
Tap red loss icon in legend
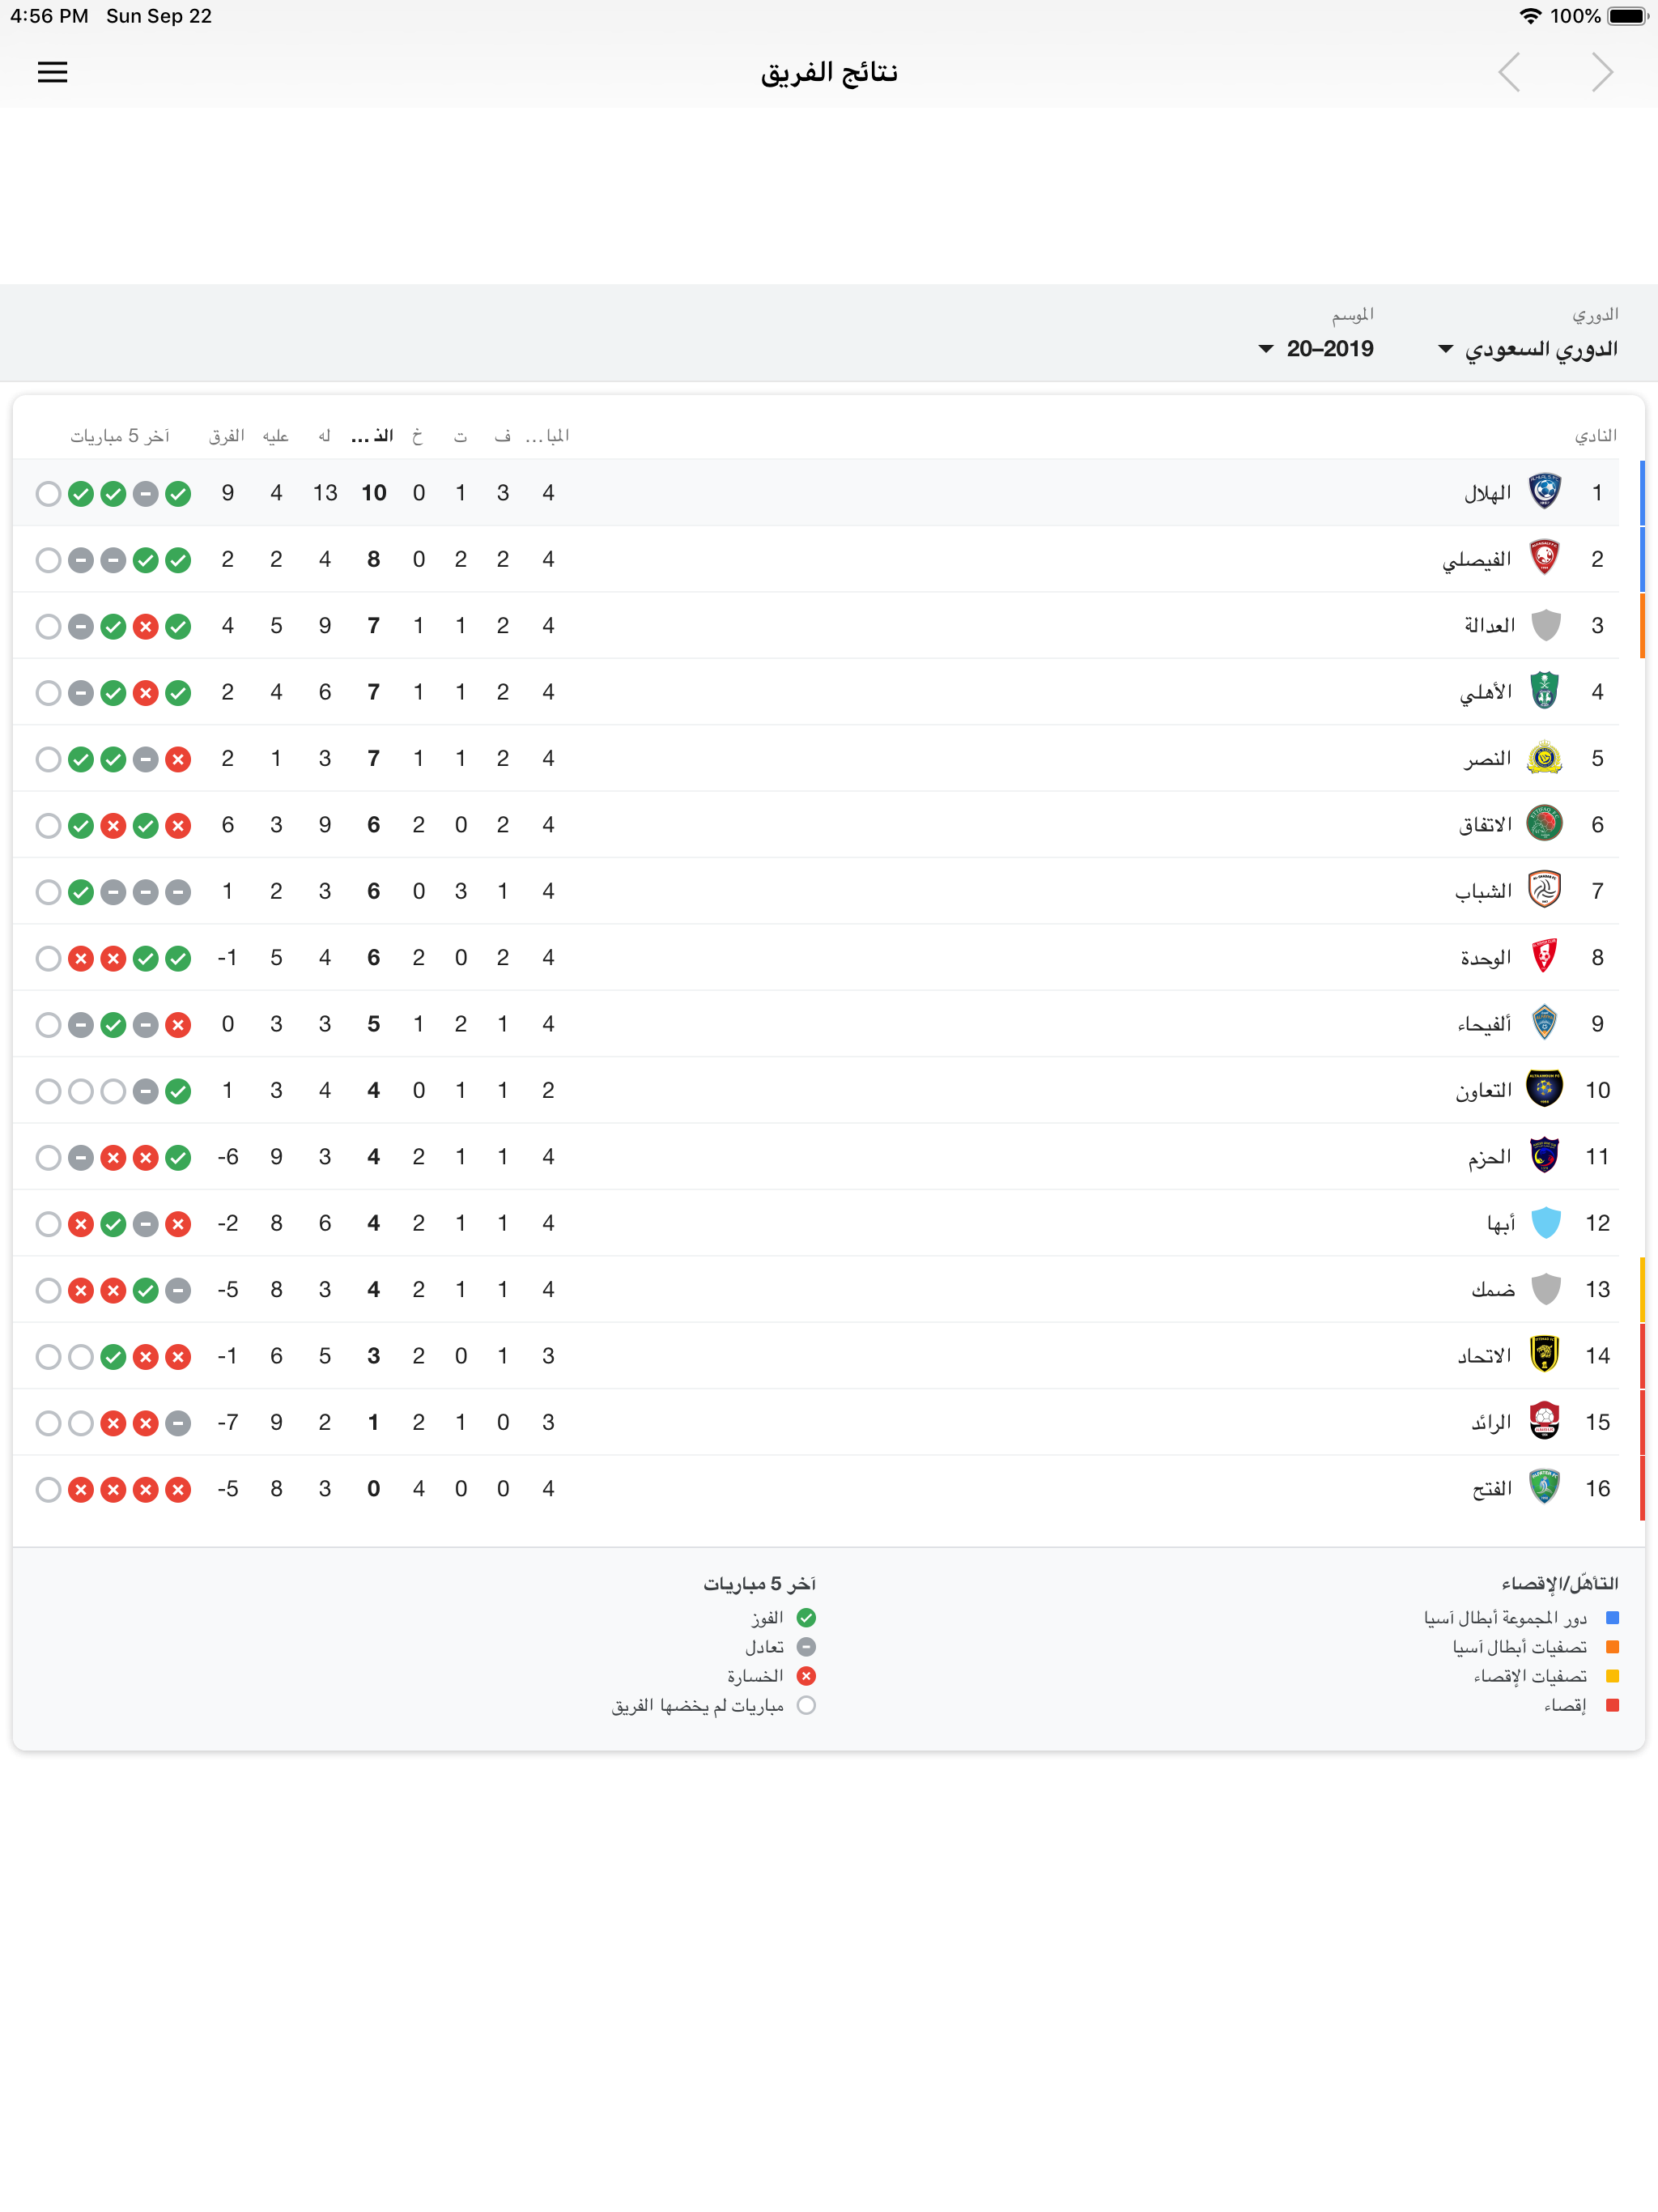tap(806, 1676)
